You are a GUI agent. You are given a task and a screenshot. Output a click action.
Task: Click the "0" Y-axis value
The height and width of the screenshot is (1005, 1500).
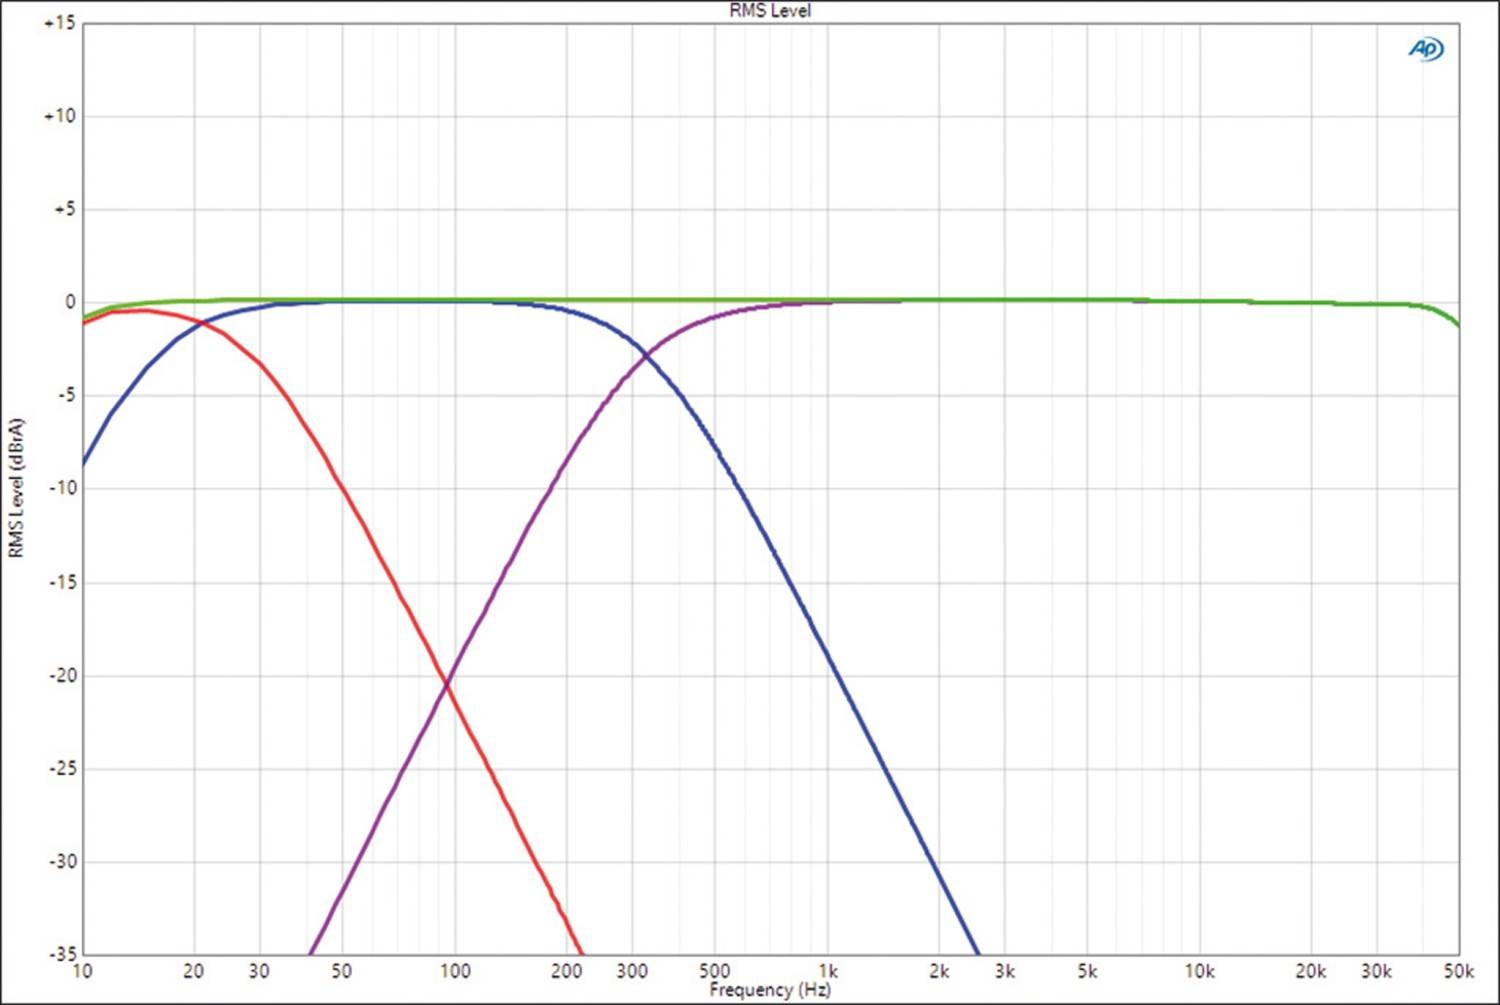coord(70,302)
